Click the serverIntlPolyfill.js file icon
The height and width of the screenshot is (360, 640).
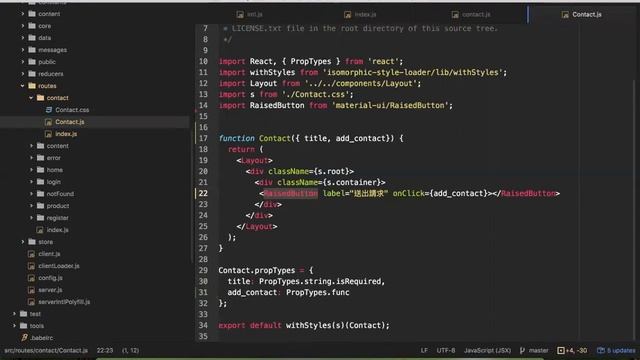tap(31, 302)
